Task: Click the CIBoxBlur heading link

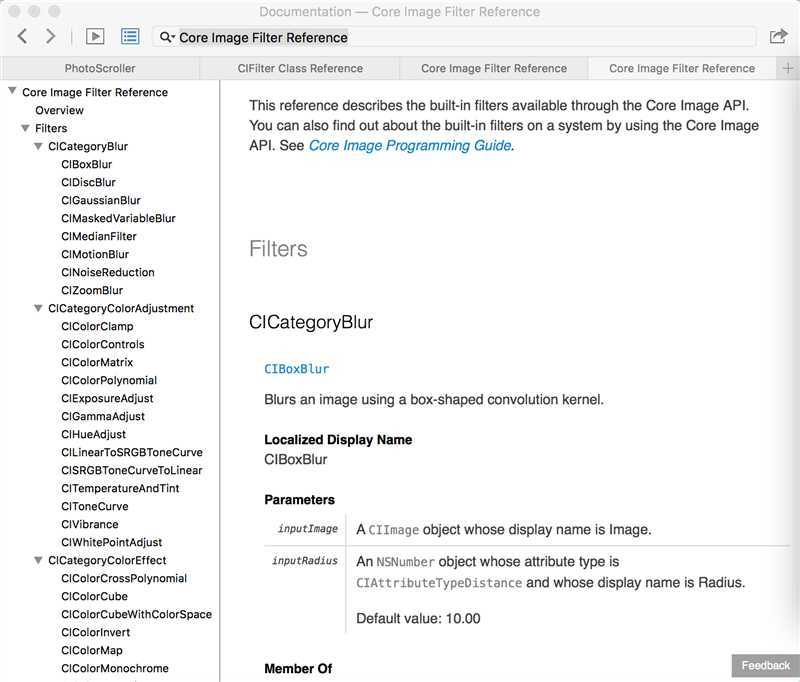Action: 296,369
